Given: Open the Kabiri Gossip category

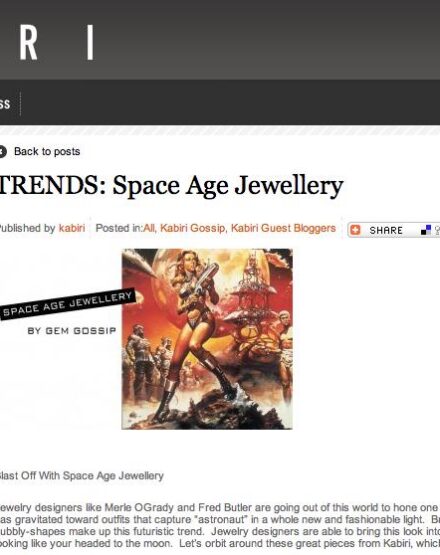Looking at the screenshot, I should 193,228.
